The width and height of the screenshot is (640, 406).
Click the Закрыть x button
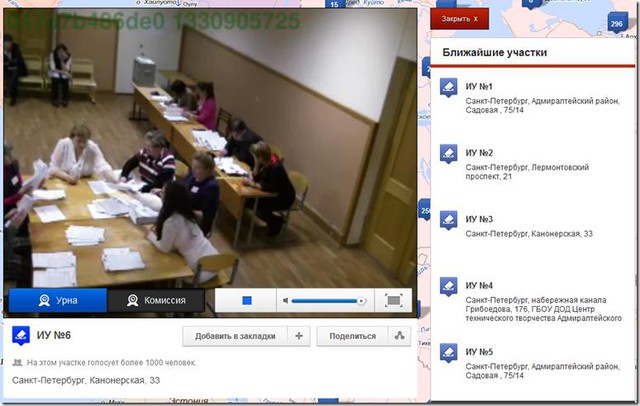[x=459, y=19]
